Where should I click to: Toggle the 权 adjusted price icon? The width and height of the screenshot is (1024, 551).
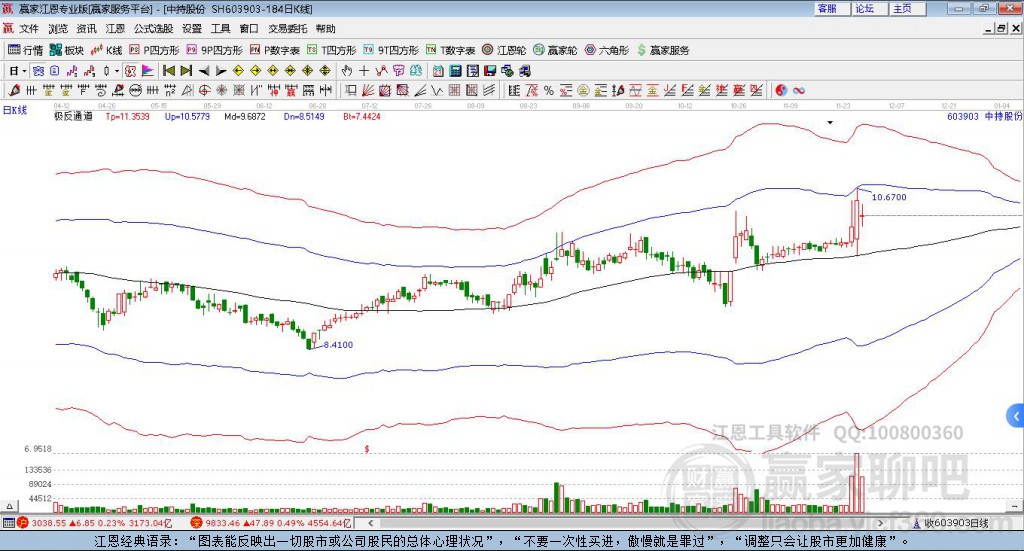130,71
